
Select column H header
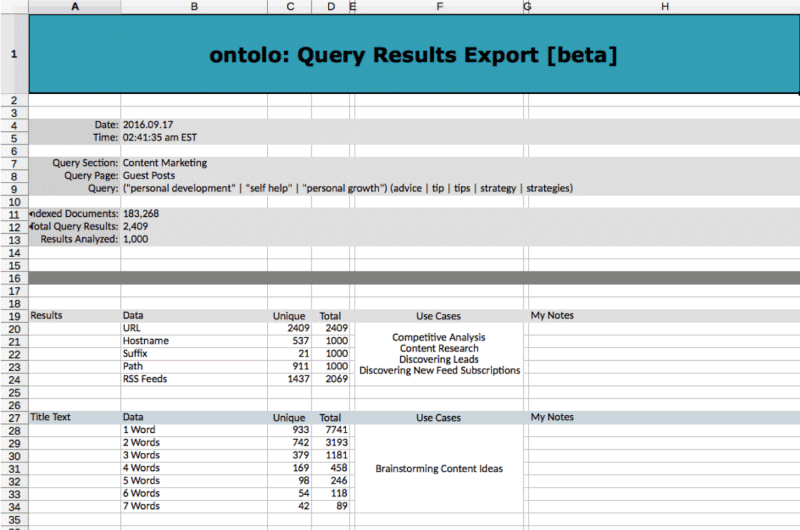point(664,7)
